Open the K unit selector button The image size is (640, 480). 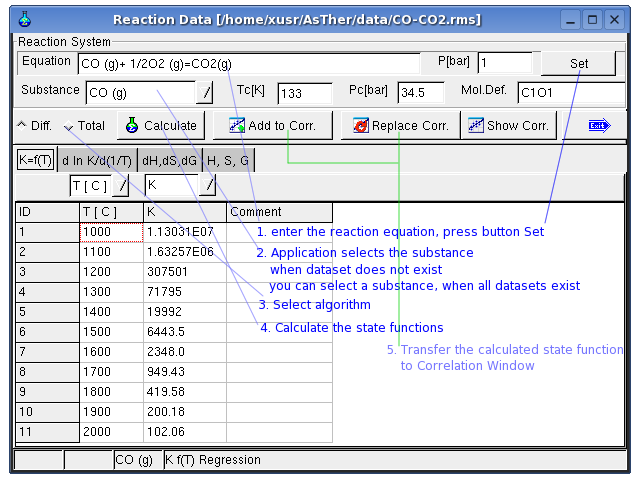point(207,185)
